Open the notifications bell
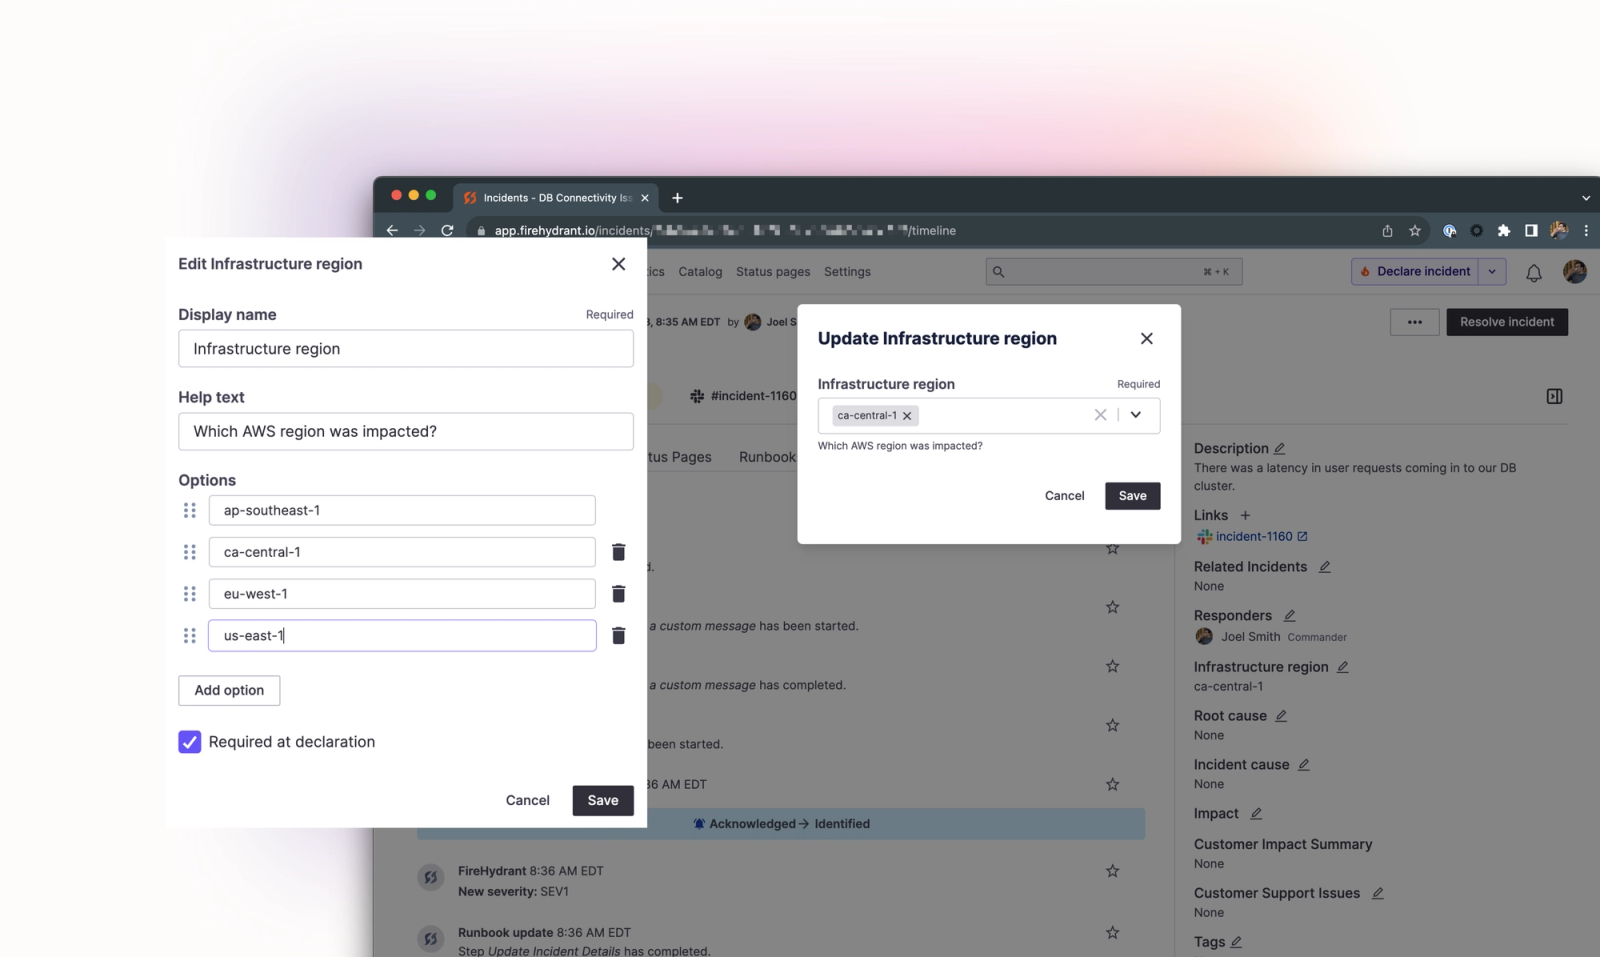Image resolution: width=1600 pixels, height=957 pixels. coord(1533,272)
